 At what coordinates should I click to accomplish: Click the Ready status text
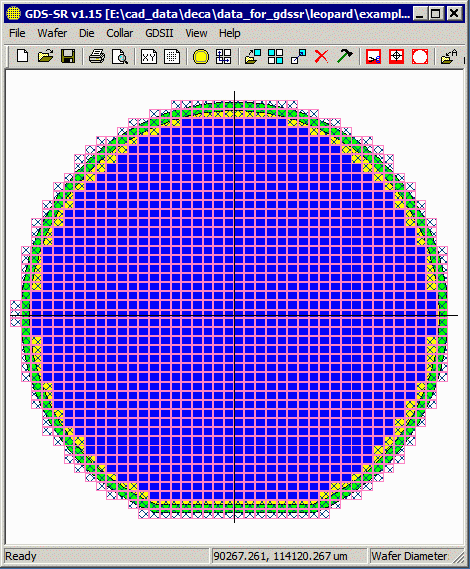(21, 556)
